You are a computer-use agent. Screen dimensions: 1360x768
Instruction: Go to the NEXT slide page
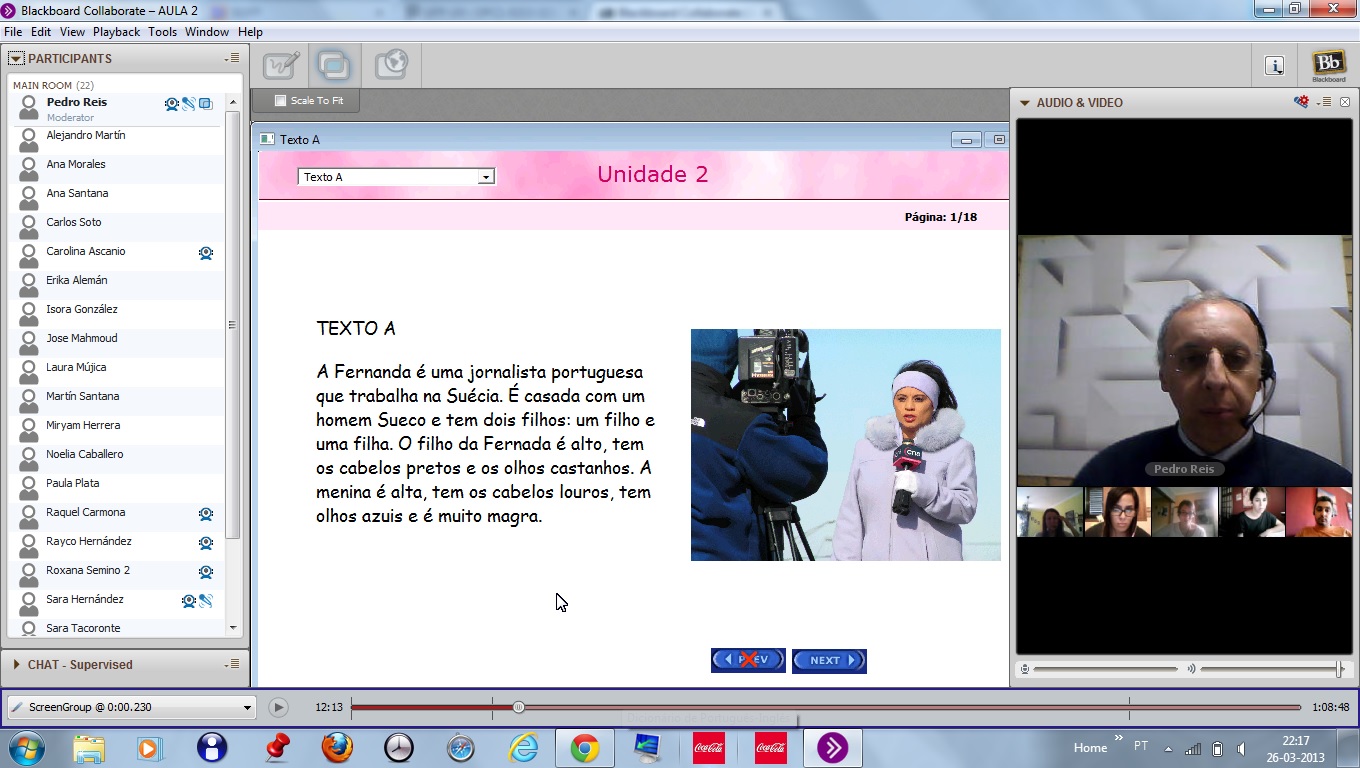tap(829, 661)
